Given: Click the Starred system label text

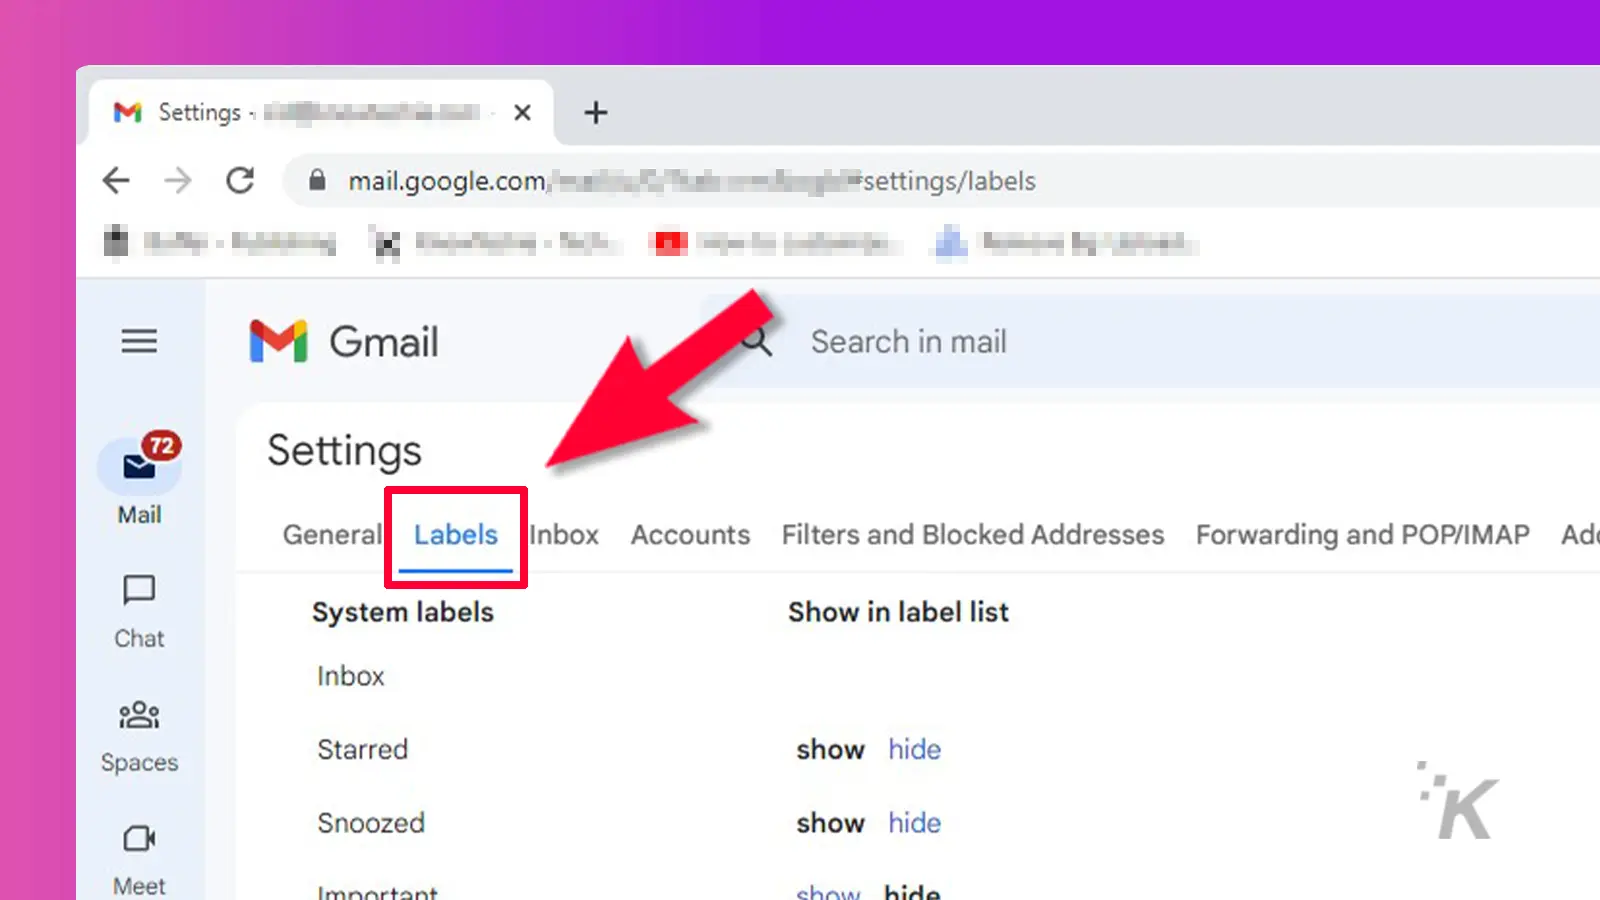Looking at the screenshot, I should 363,750.
